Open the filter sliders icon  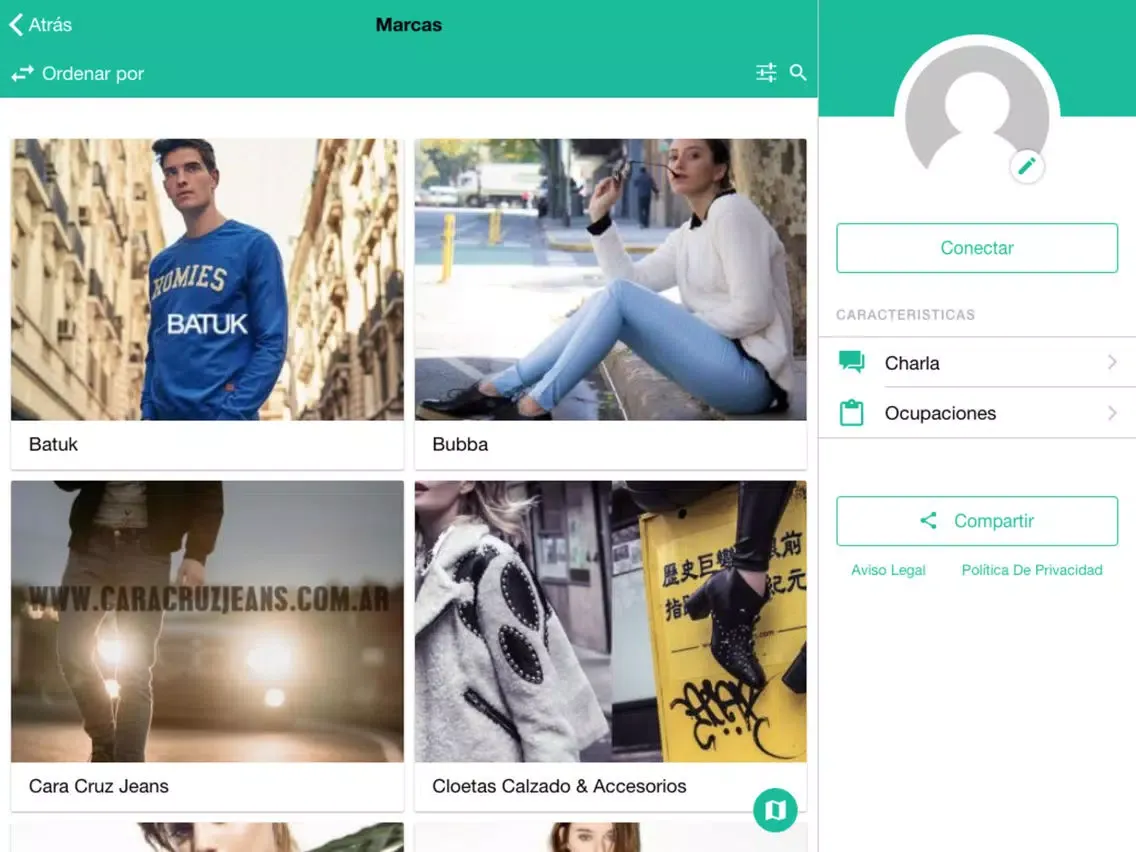point(766,72)
